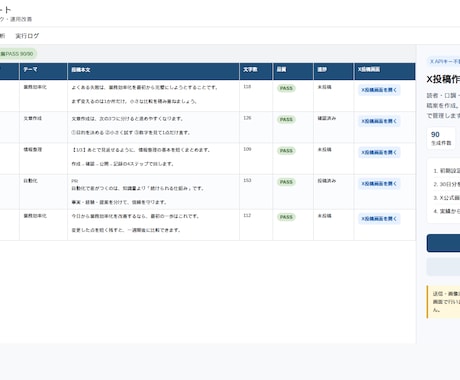Click the 未投稿 status in the 112-character row

tap(324, 216)
